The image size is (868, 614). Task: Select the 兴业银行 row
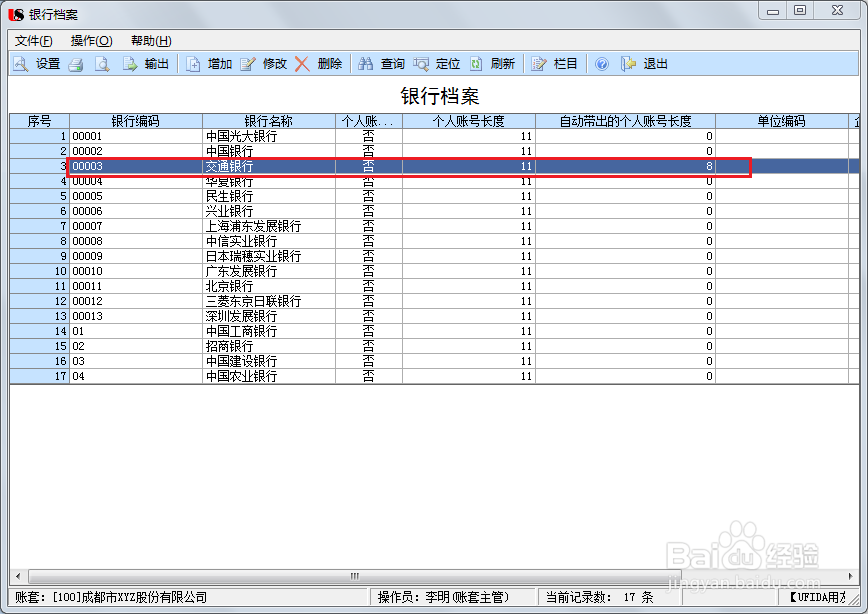tap(435, 211)
